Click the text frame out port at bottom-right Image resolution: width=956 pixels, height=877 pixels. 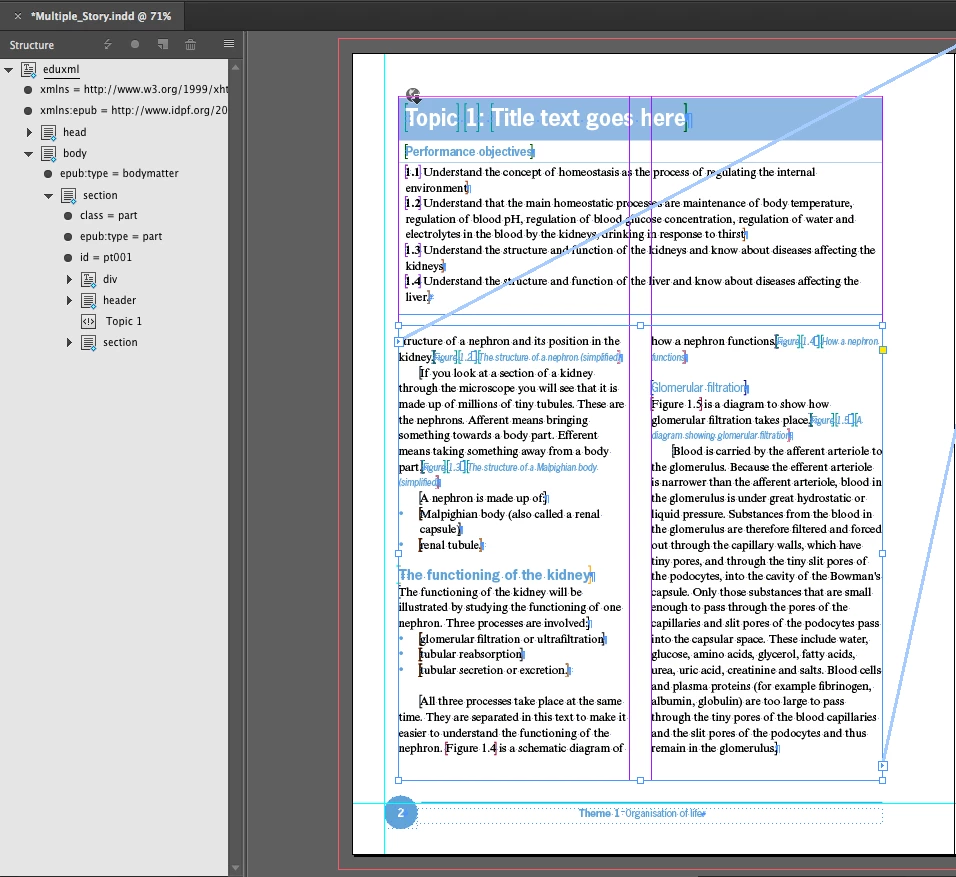pyautogui.click(x=883, y=765)
